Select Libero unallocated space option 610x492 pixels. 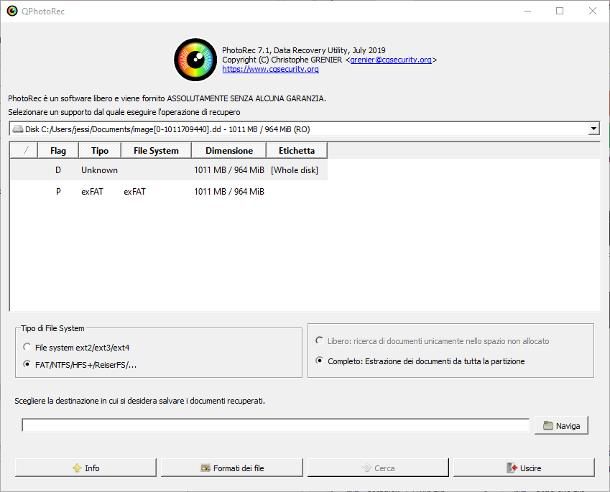click(432, 341)
